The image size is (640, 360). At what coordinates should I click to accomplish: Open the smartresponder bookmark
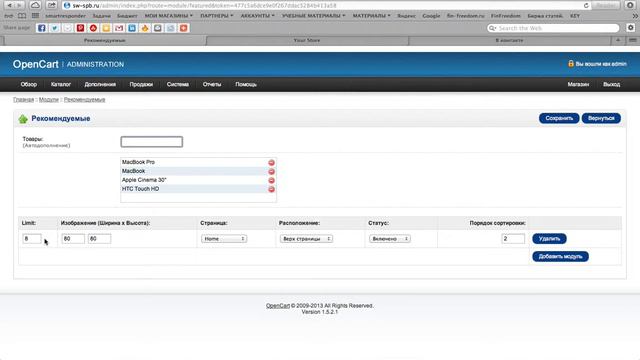pyautogui.click(x=65, y=16)
